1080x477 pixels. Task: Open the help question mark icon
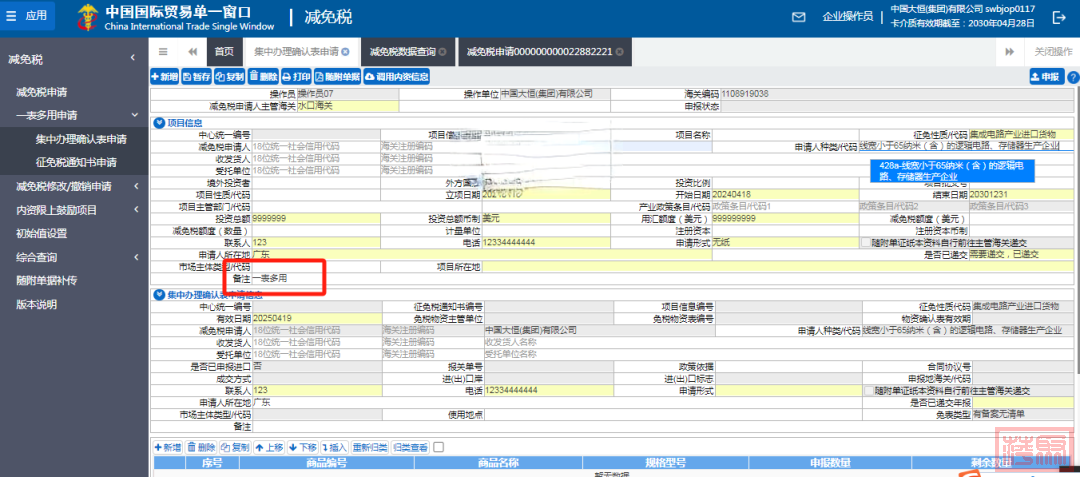click(x=1072, y=78)
